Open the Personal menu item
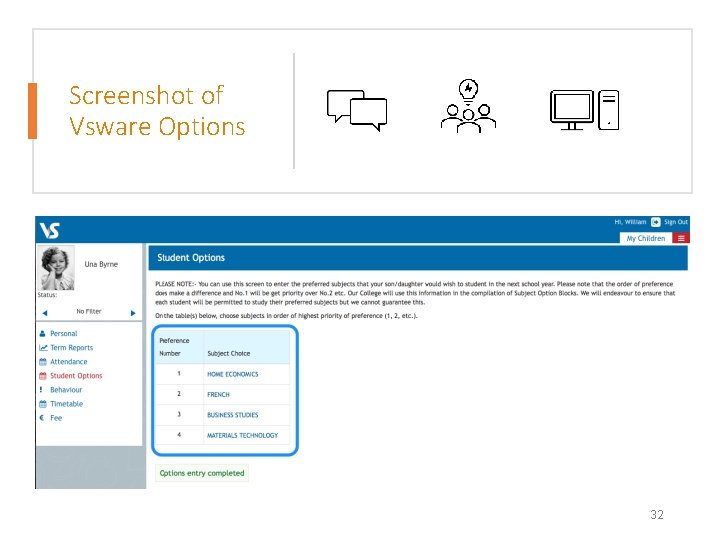720x540 pixels. tap(63, 333)
